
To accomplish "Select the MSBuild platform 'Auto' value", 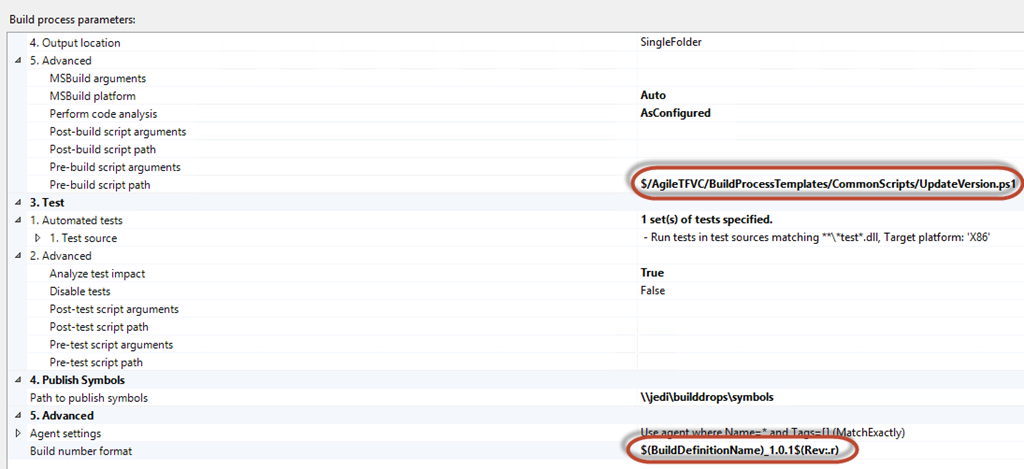I will (x=653, y=96).
